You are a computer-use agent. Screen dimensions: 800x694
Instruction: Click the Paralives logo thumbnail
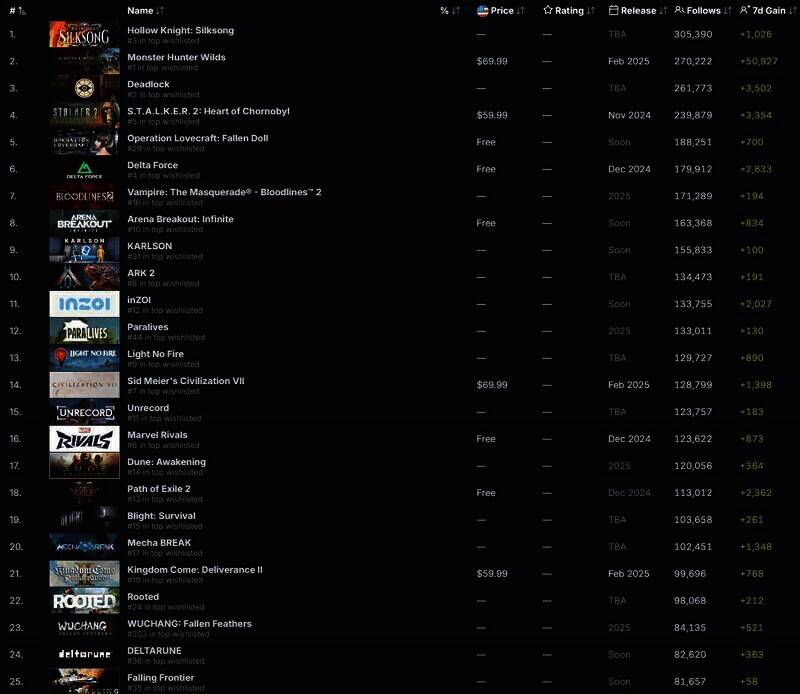tap(84, 331)
